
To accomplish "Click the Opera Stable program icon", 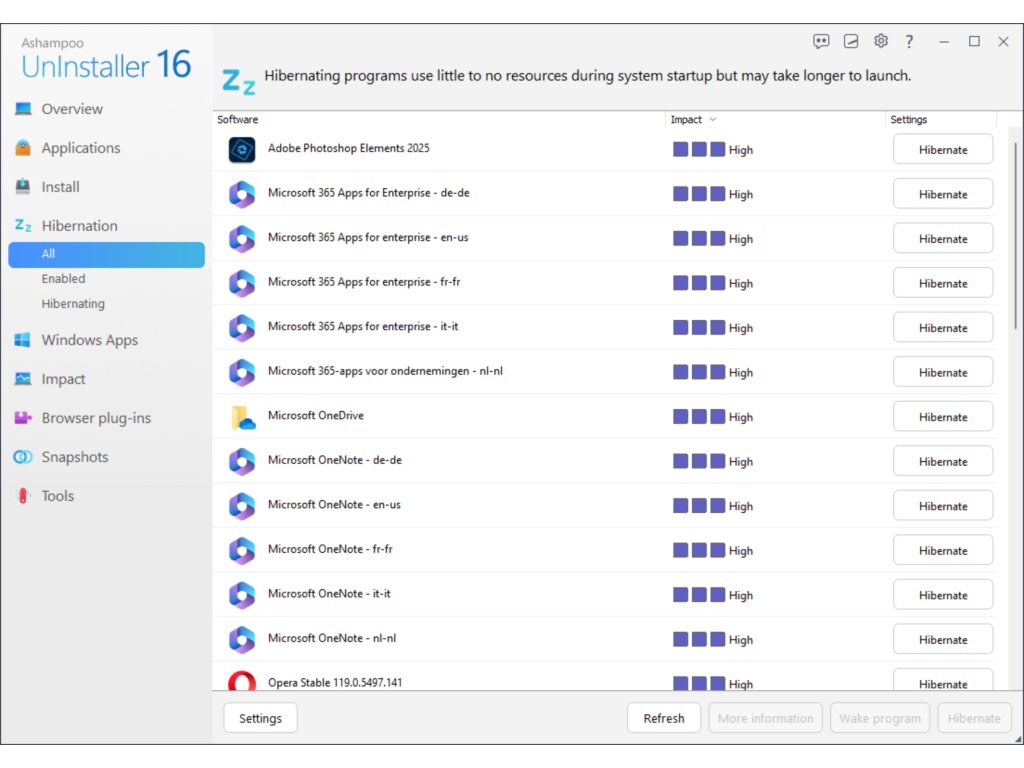I will (242, 683).
